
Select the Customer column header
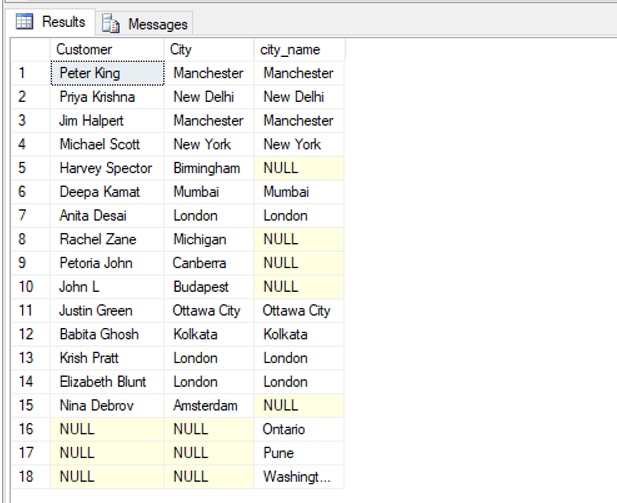point(107,50)
